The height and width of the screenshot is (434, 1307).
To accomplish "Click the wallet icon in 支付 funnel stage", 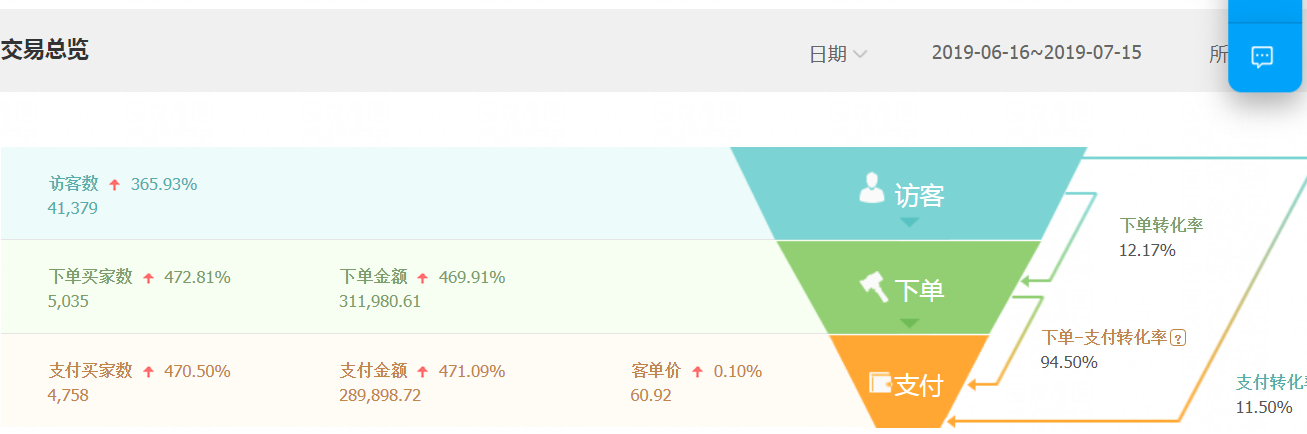I will pos(880,383).
